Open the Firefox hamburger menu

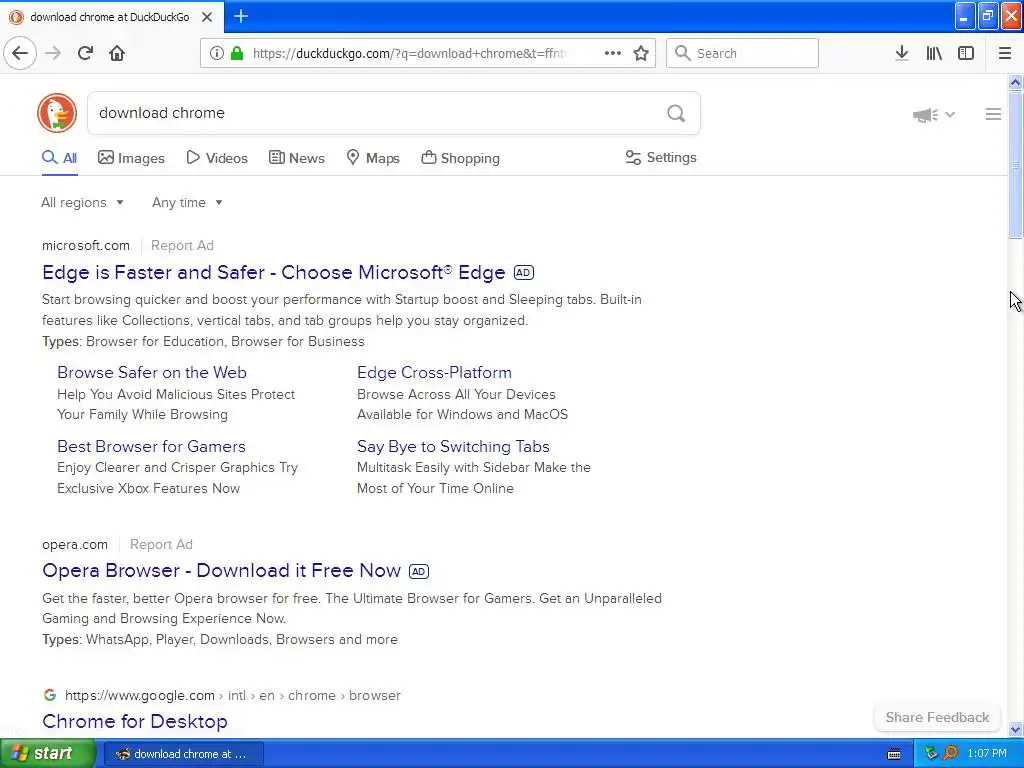coord(1004,53)
